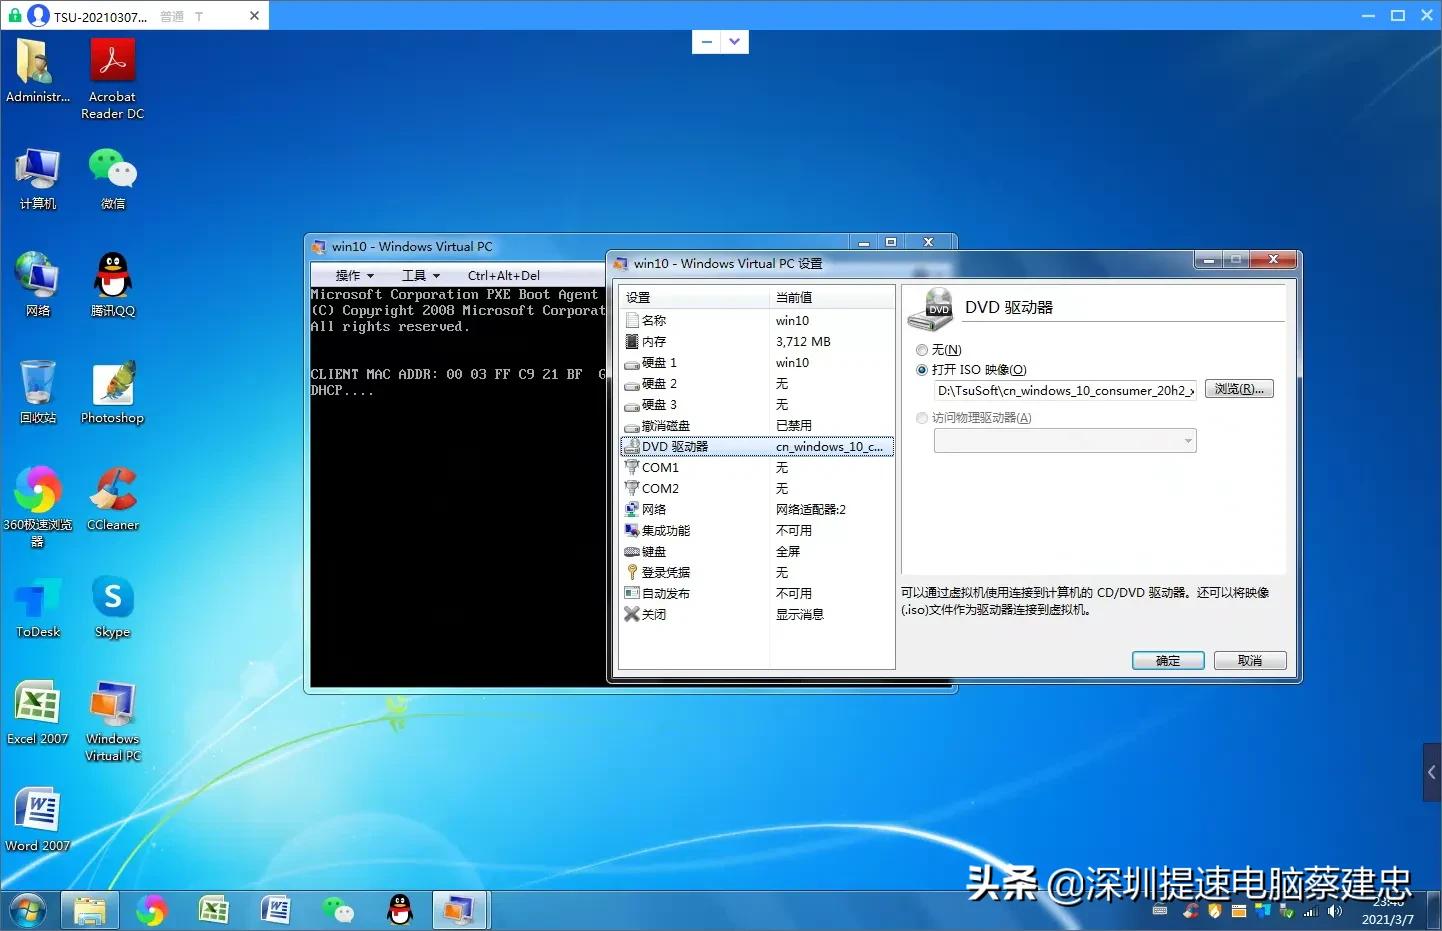1442x931 pixels.
Task: Select 网络 in the settings list
Action: pos(654,510)
